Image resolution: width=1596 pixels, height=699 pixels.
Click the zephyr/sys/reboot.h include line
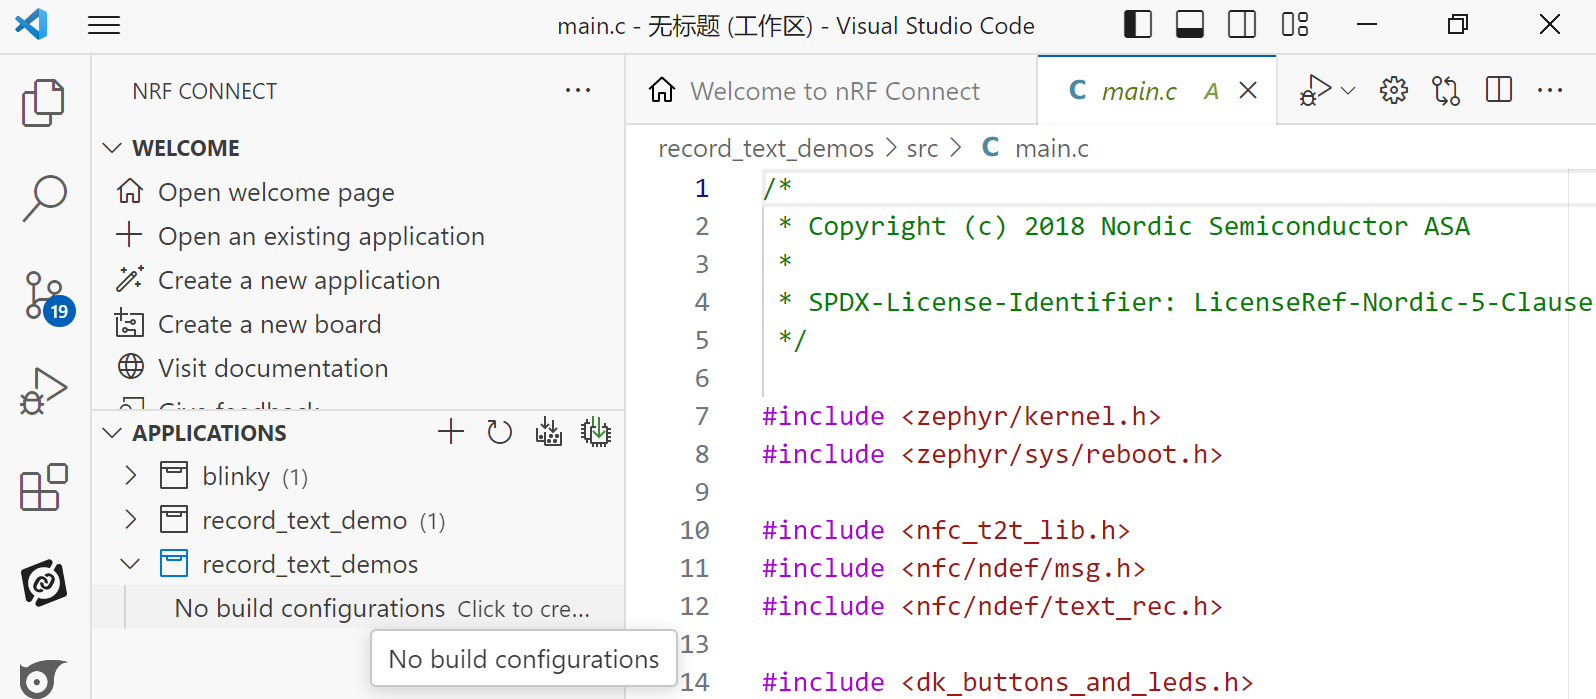click(x=992, y=454)
